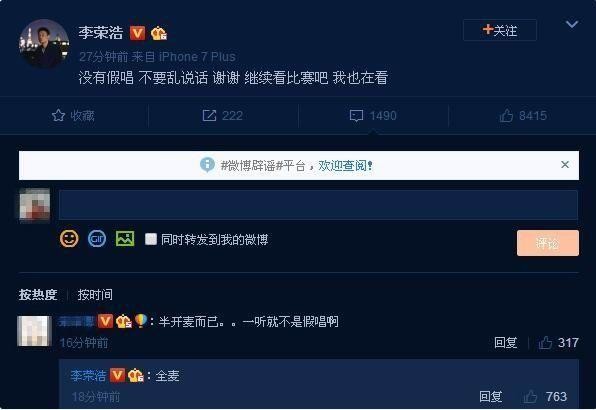596x410 pixels.
Task: Like the post with 8415 thumbs-up
Action: [506, 116]
